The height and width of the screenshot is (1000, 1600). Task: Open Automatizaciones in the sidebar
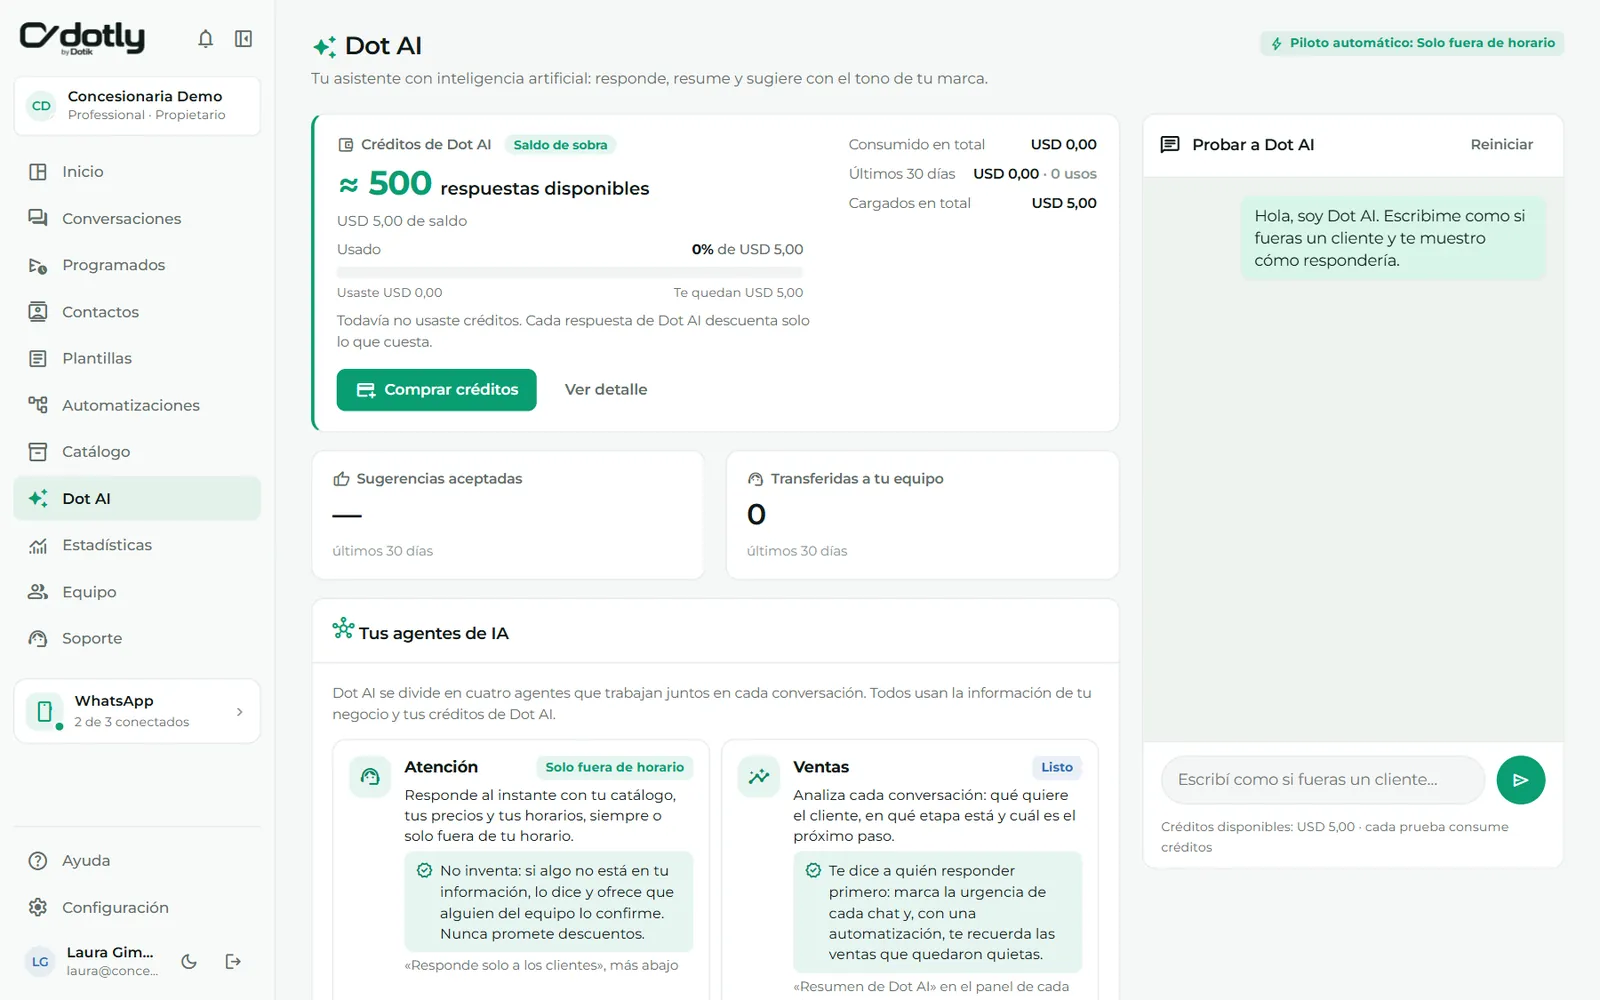pos(137,405)
